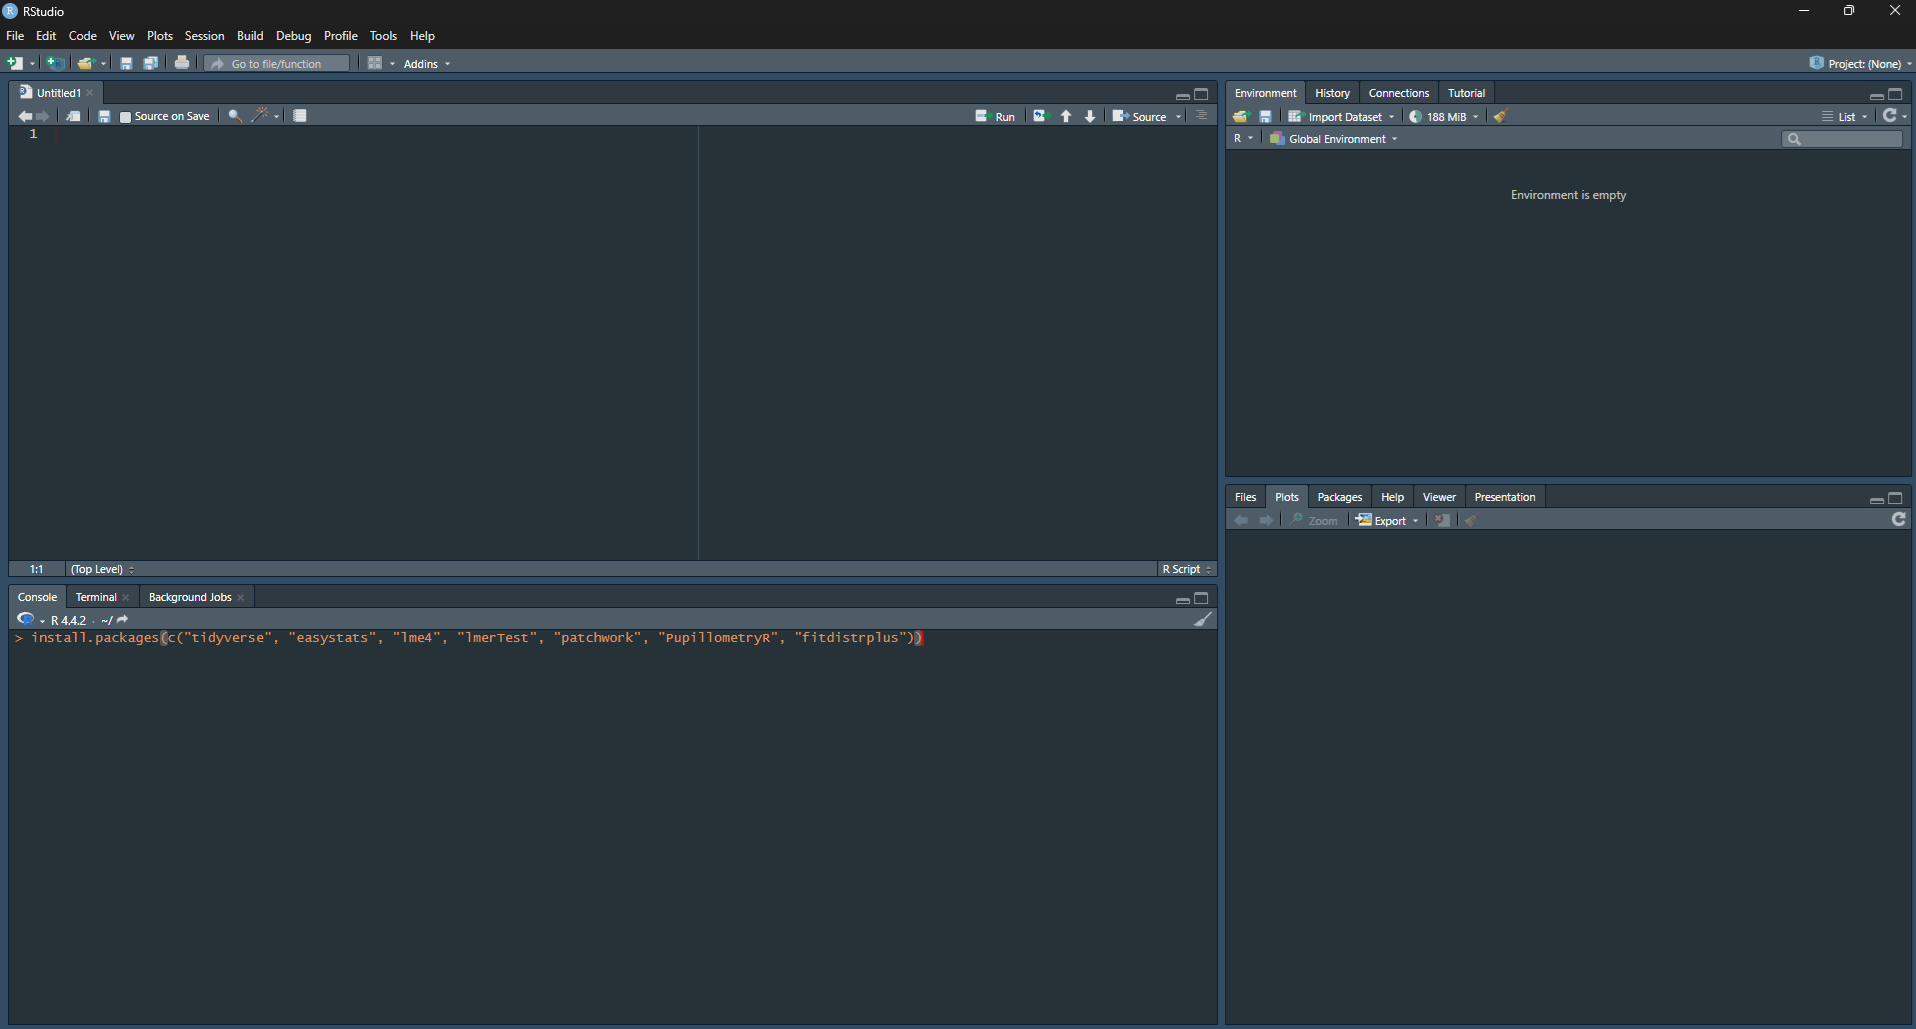Click Show in new window icon
The image size is (1916, 1029).
tap(73, 116)
